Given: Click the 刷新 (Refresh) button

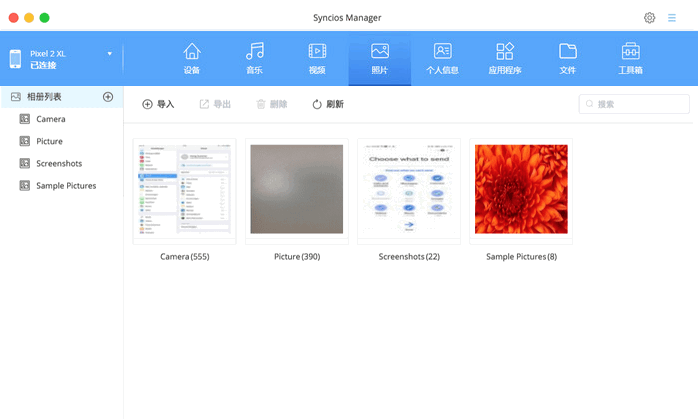Looking at the screenshot, I should 328,104.
